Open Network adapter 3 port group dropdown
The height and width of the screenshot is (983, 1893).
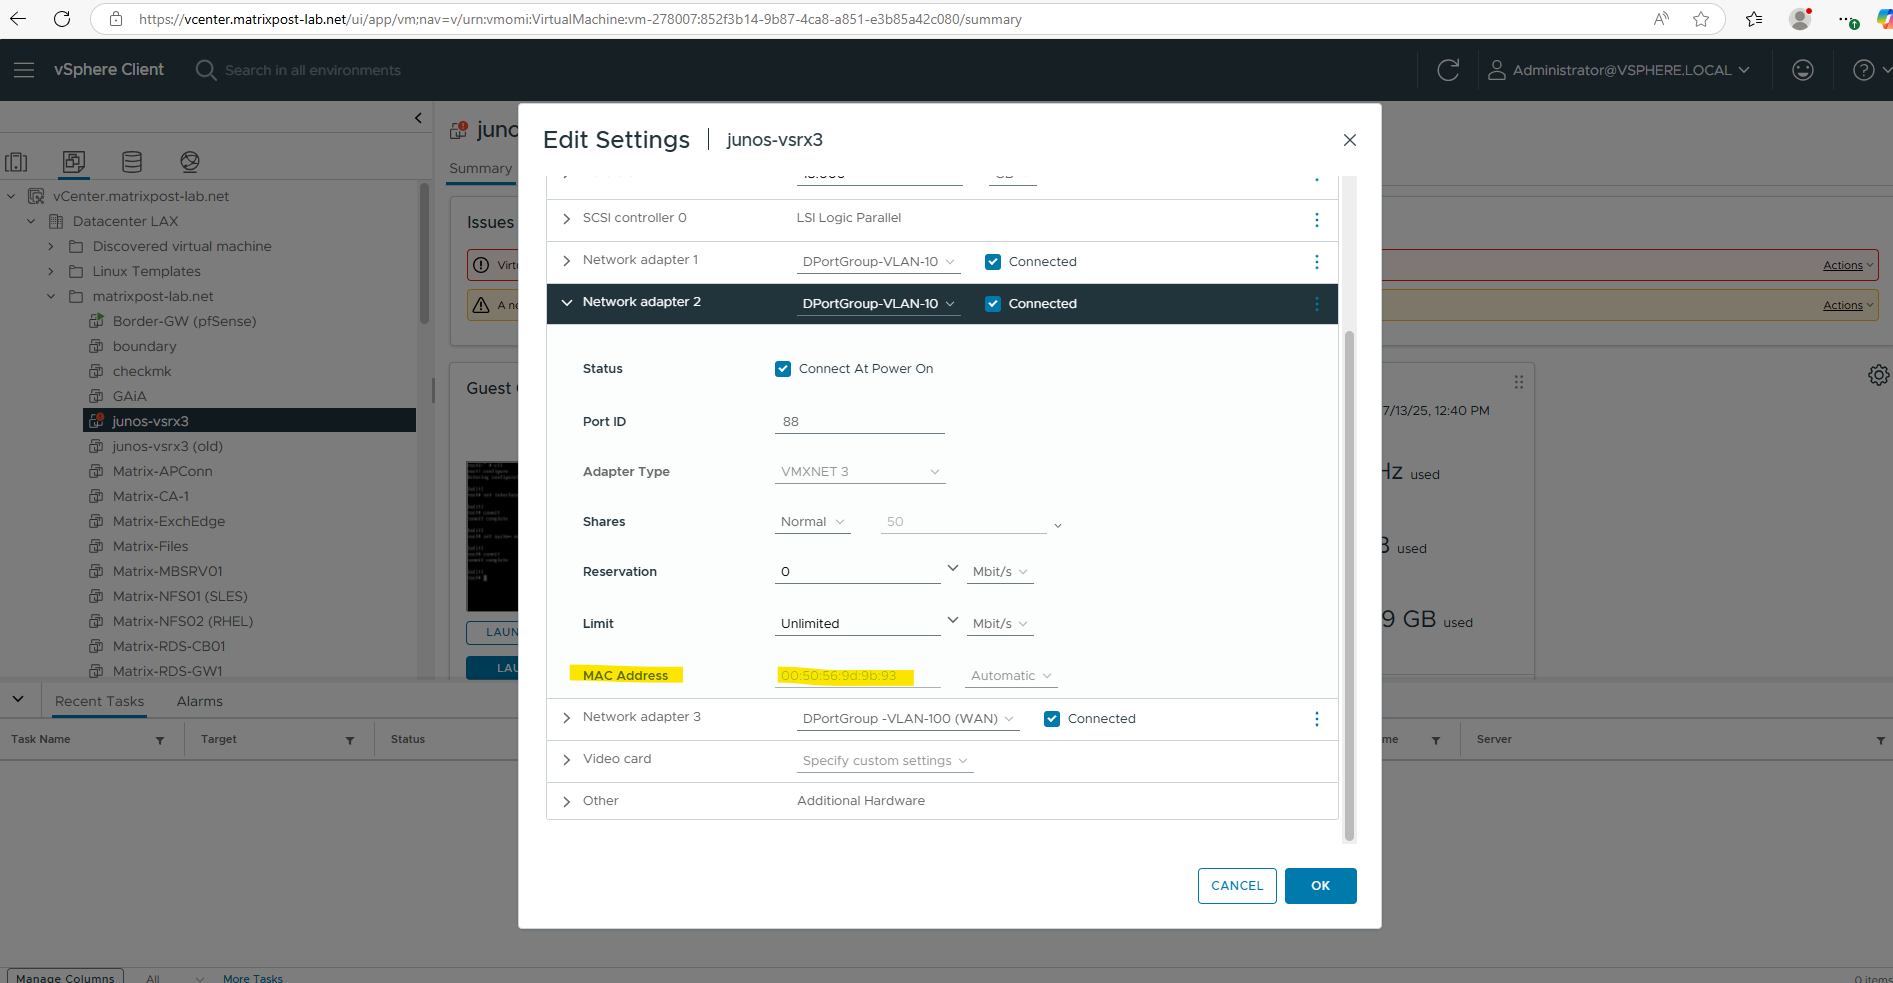(908, 719)
